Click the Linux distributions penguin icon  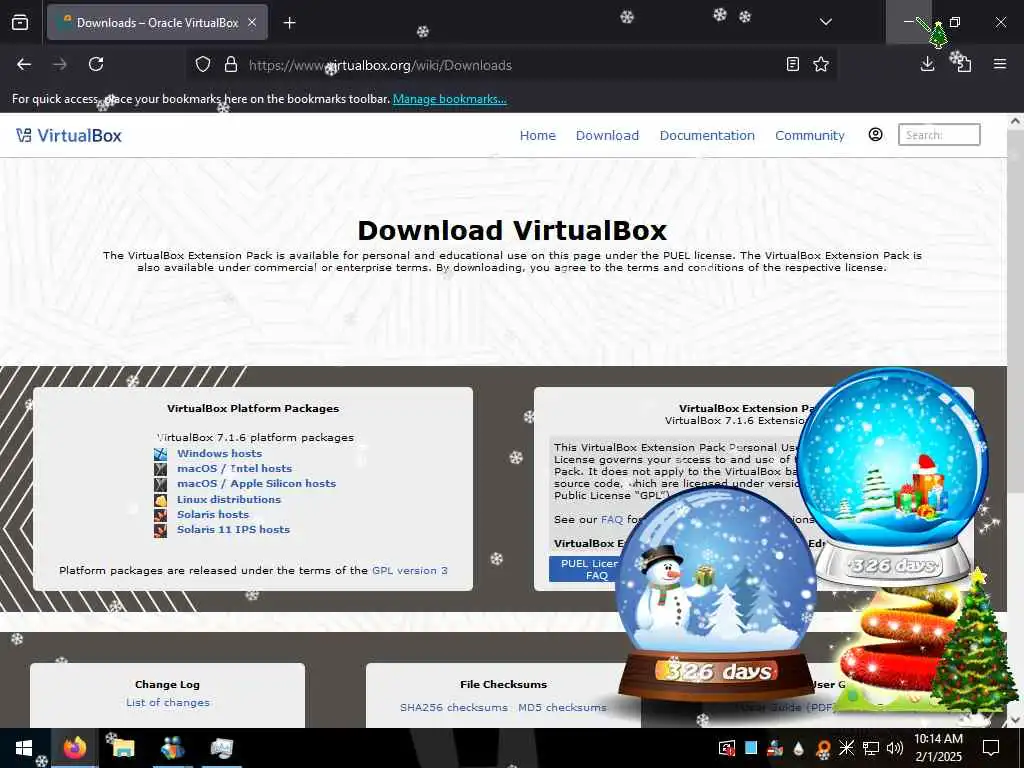161,500
